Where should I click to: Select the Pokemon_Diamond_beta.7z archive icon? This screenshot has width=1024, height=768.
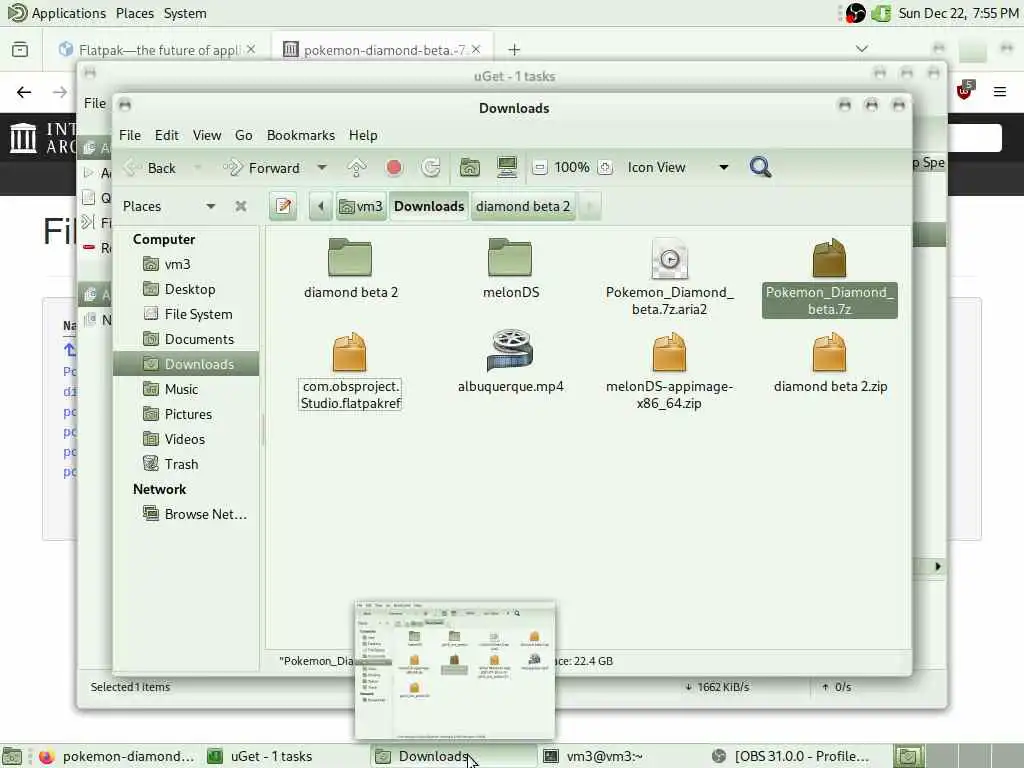[x=829, y=258]
